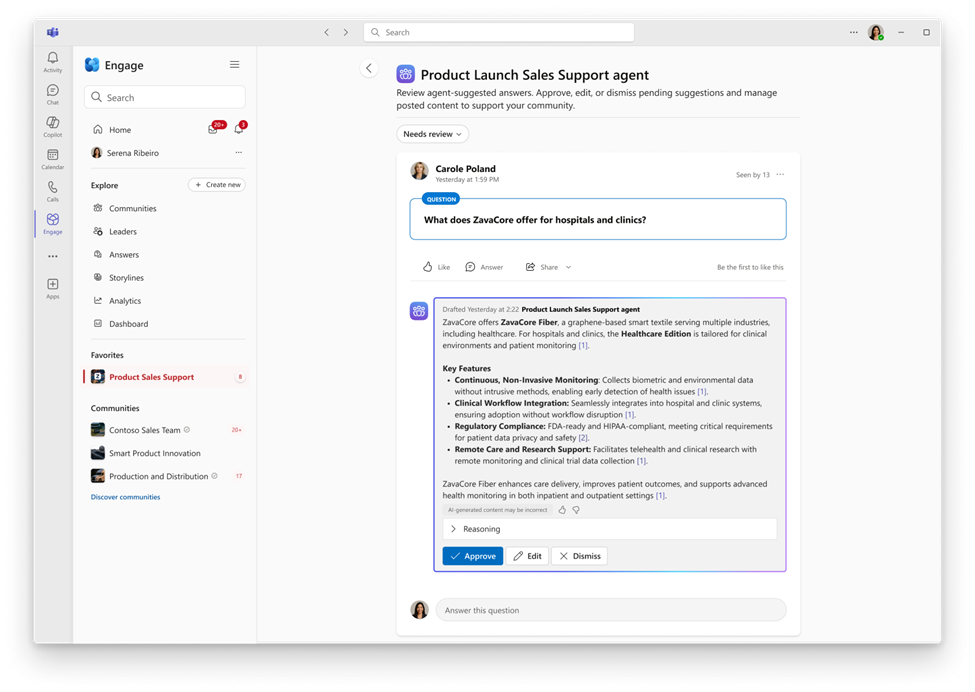The height and width of the screenshot is (692, 975).
Task: Open Engage notifications bell with badge
Action: [x=239, y=129]
